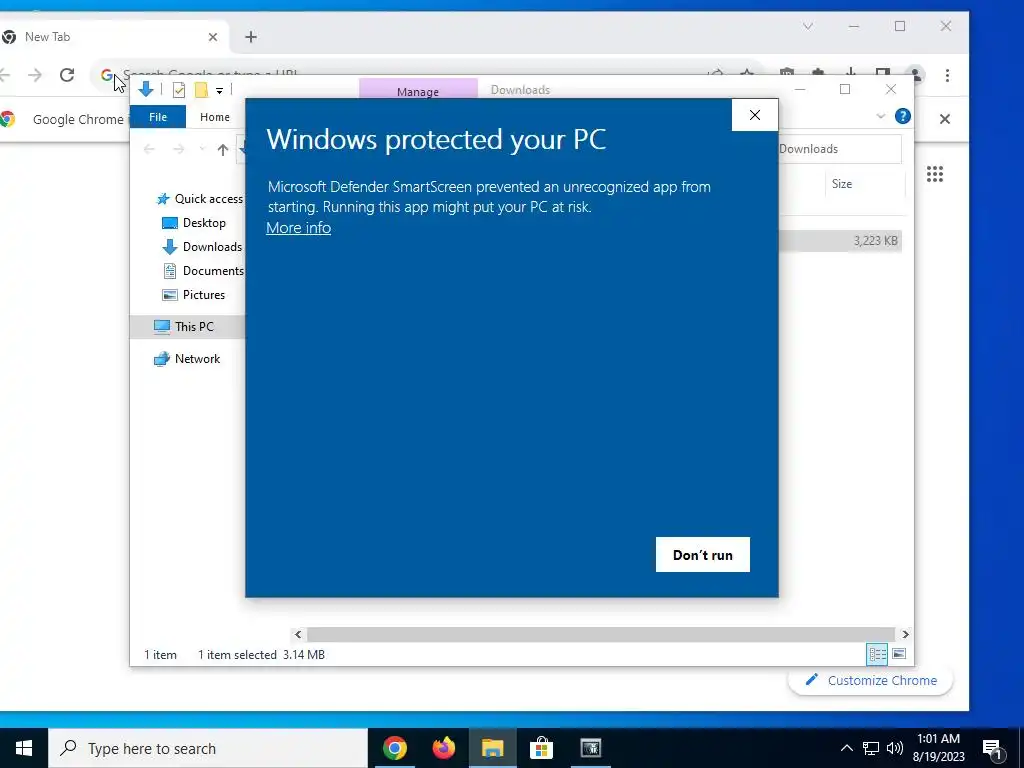Click the More info link in SmartScreen dialog

coord(298,228)
